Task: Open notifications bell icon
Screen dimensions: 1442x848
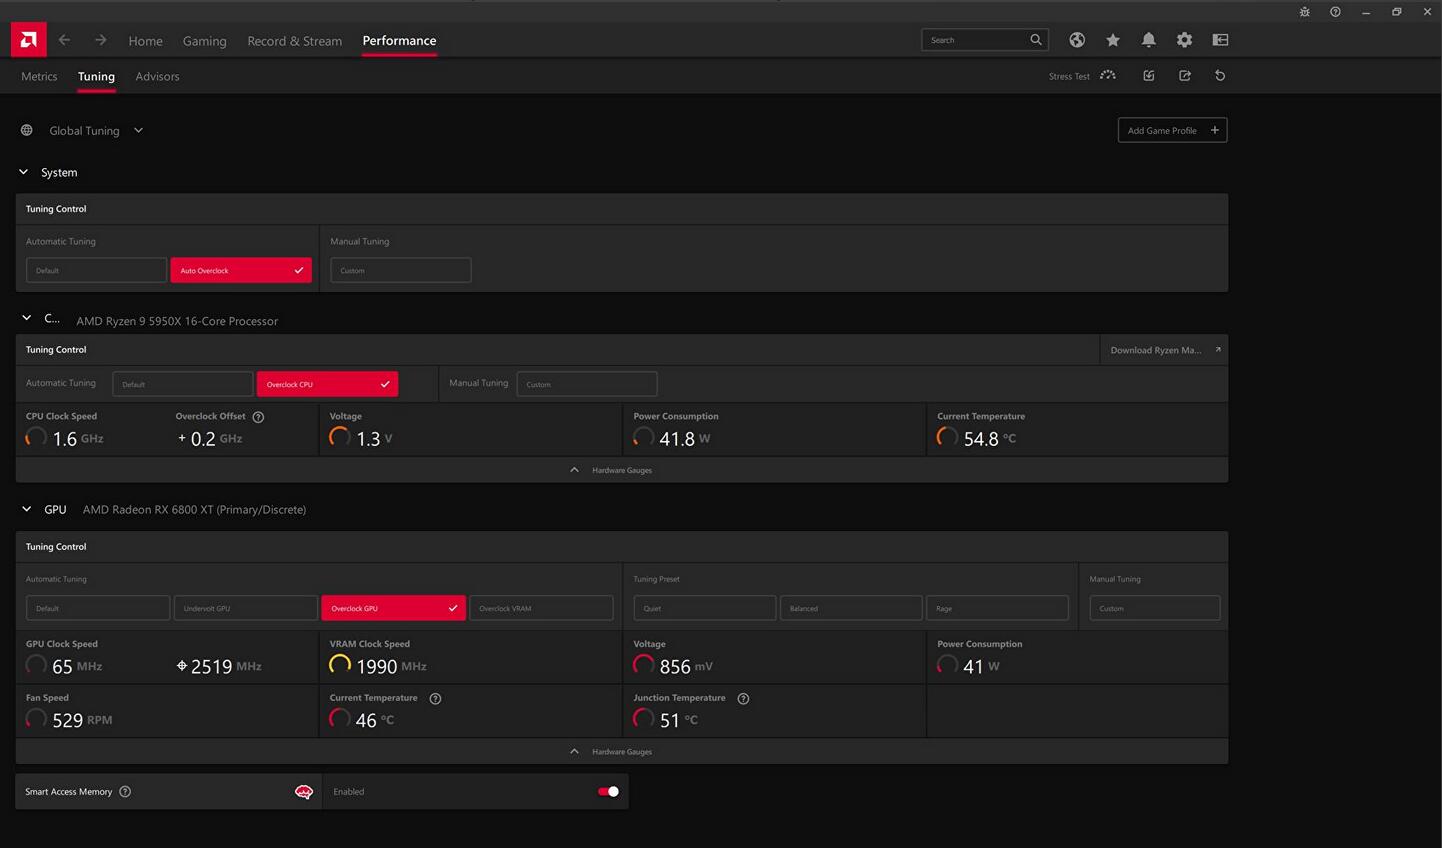Action: point(1149,40)
